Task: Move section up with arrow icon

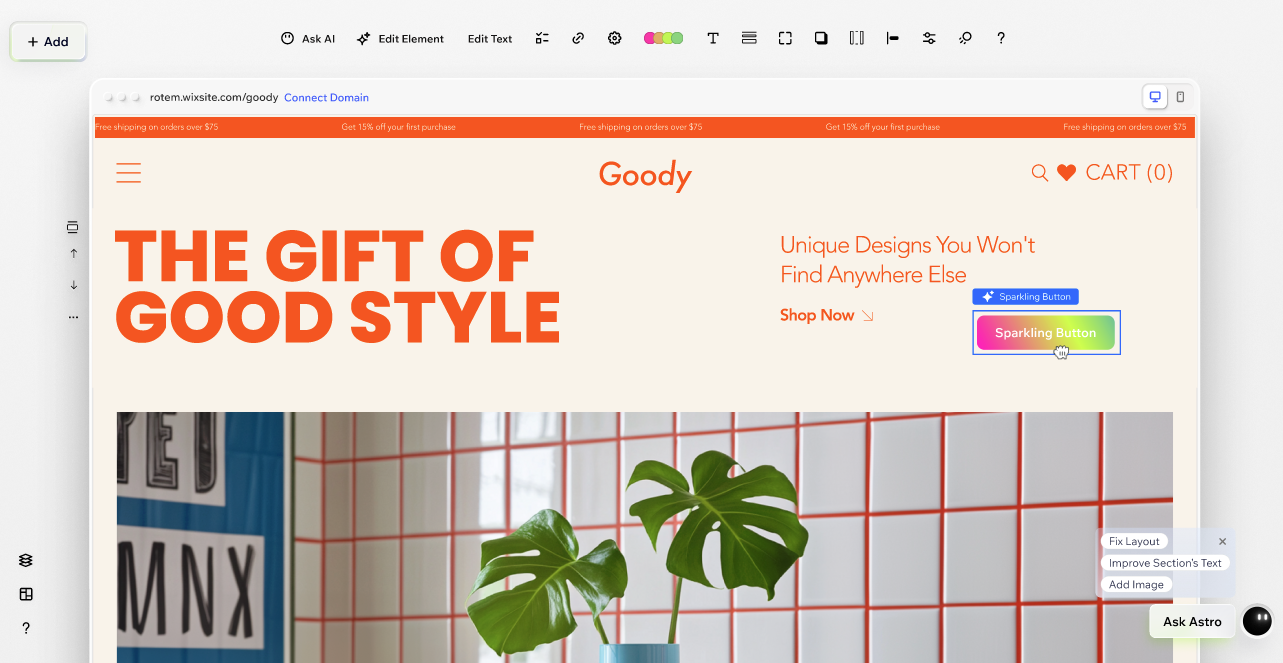Action: (x=73, y=254)
